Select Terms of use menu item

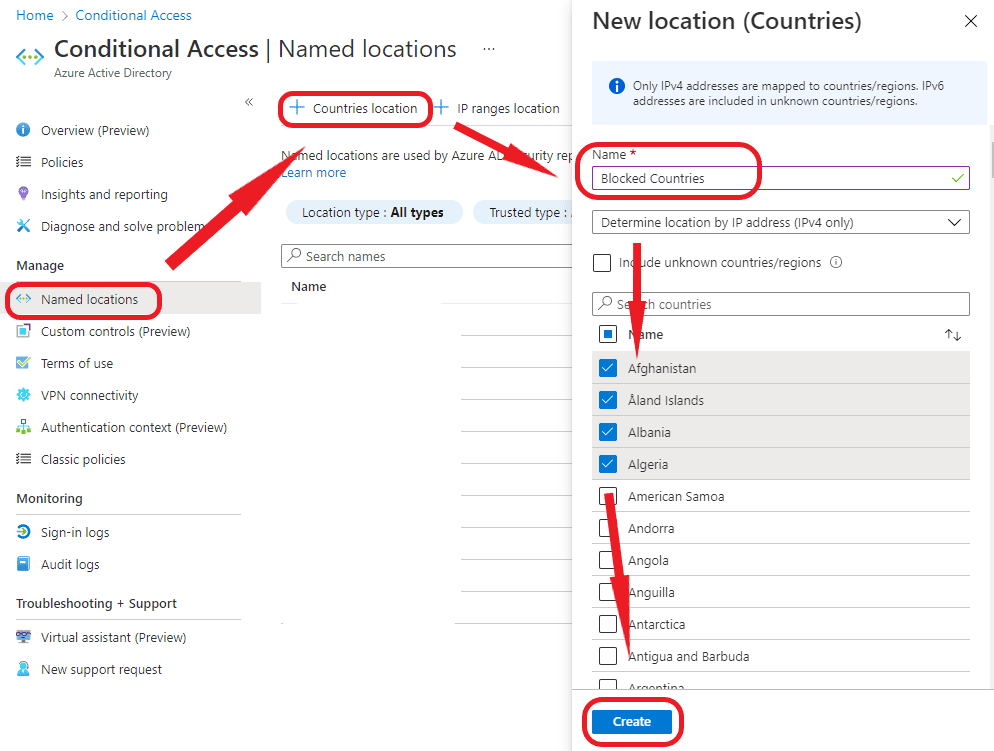(x=77, y=363)
